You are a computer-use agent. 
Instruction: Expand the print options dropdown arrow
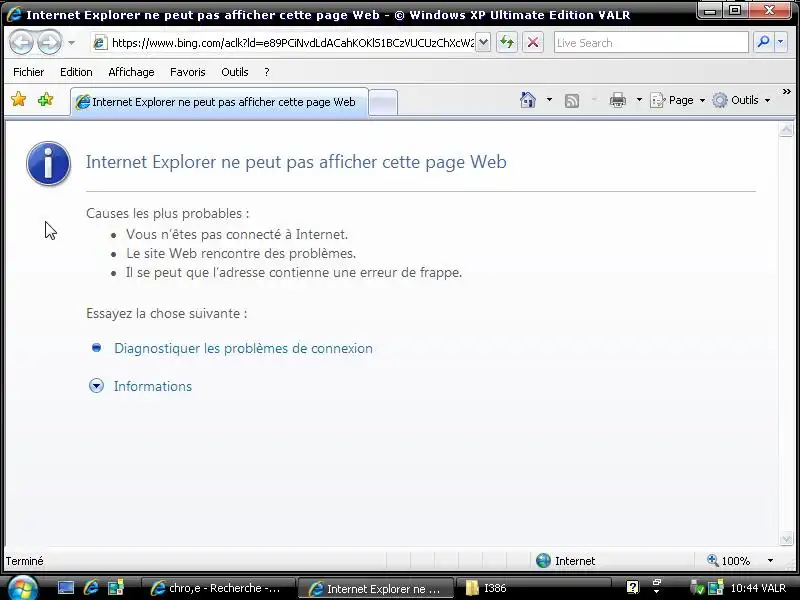[x=639, y=100]
